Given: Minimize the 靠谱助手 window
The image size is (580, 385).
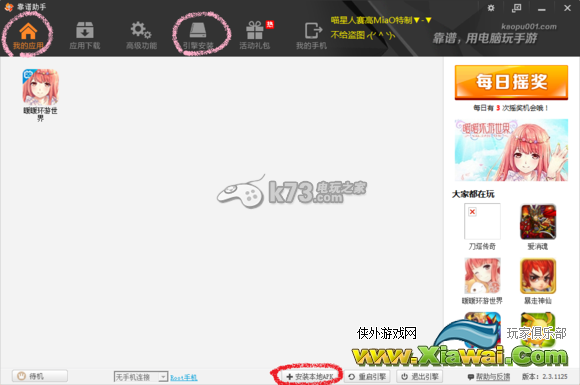Looking at the screenshot, I should pyautogui.click(x=542, y=9).
